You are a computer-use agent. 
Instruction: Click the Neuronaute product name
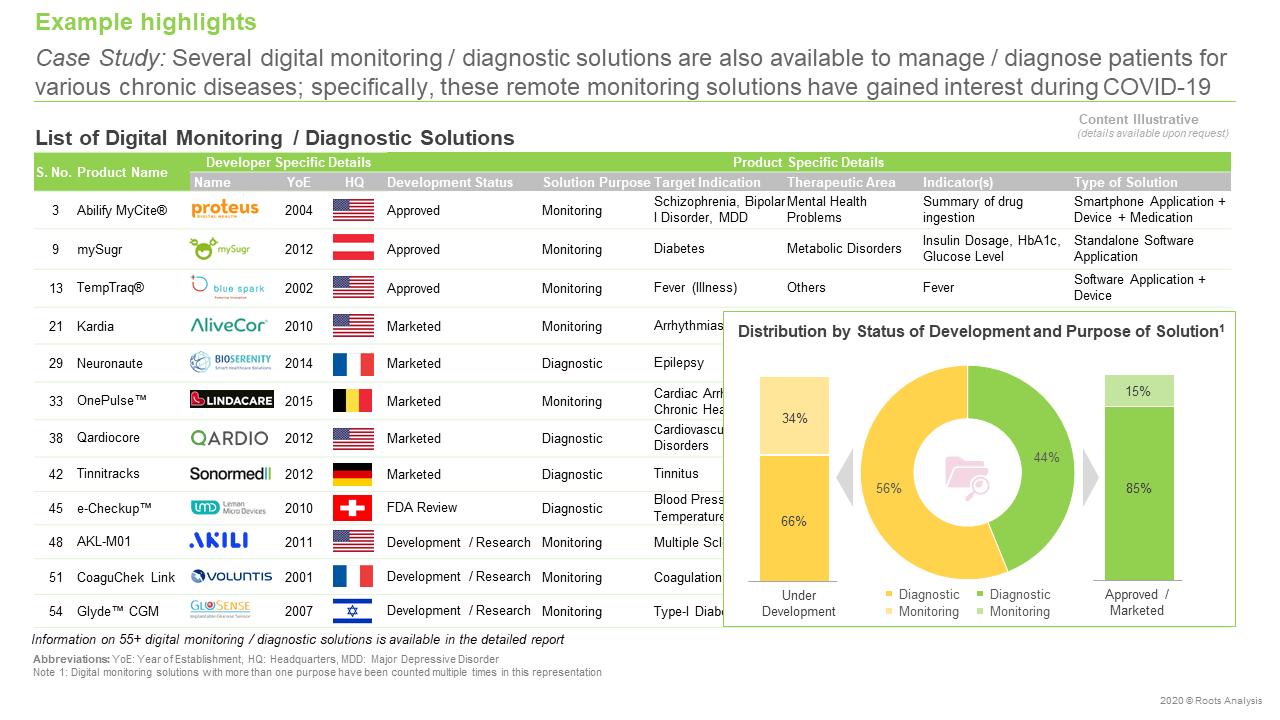[x=109, y=363]
